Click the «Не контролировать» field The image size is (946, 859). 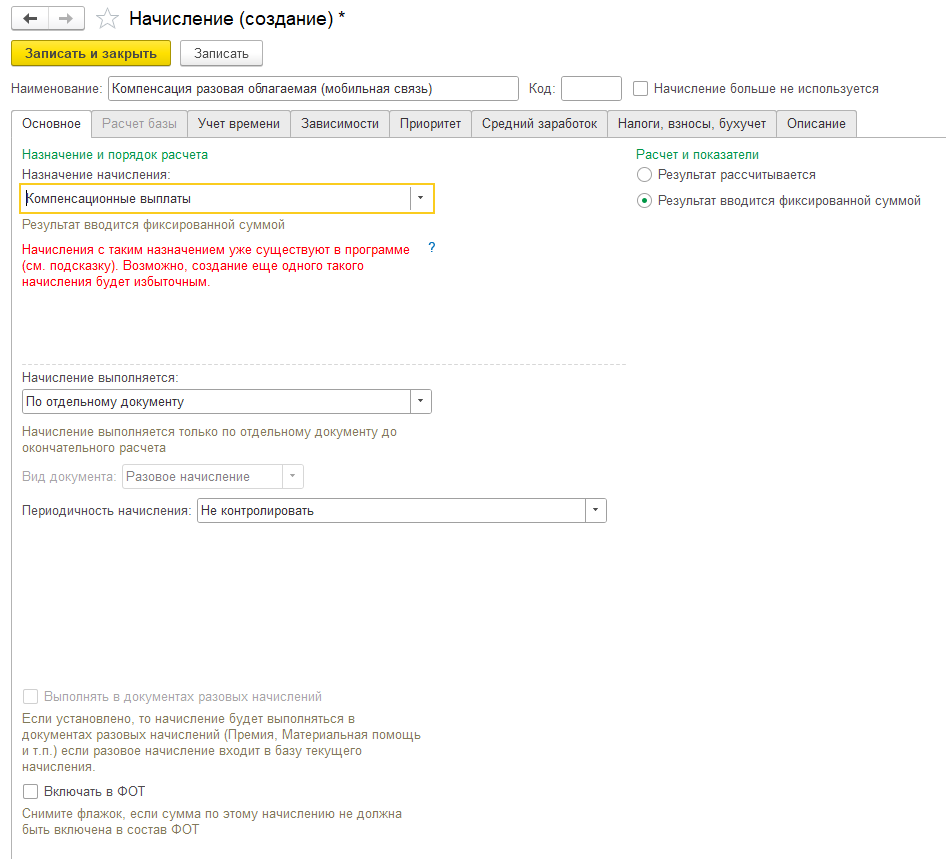coord(391,510)
